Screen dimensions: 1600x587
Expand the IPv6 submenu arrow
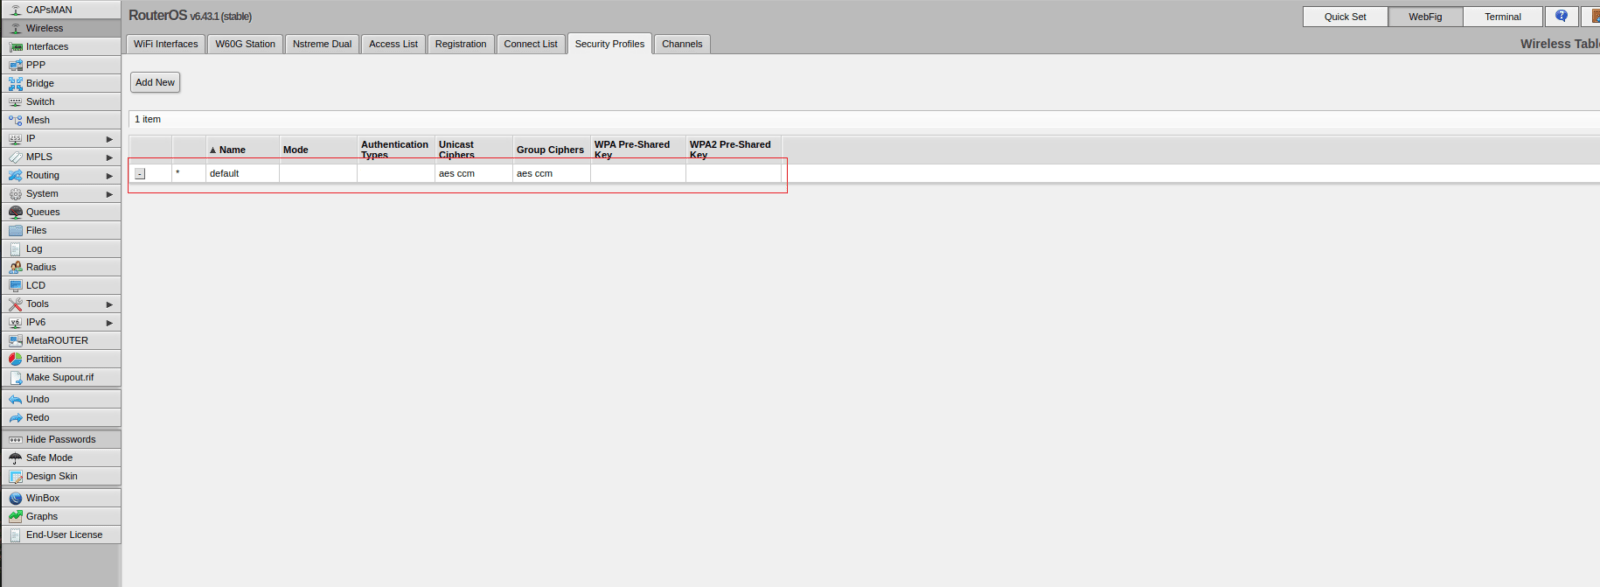109,323
